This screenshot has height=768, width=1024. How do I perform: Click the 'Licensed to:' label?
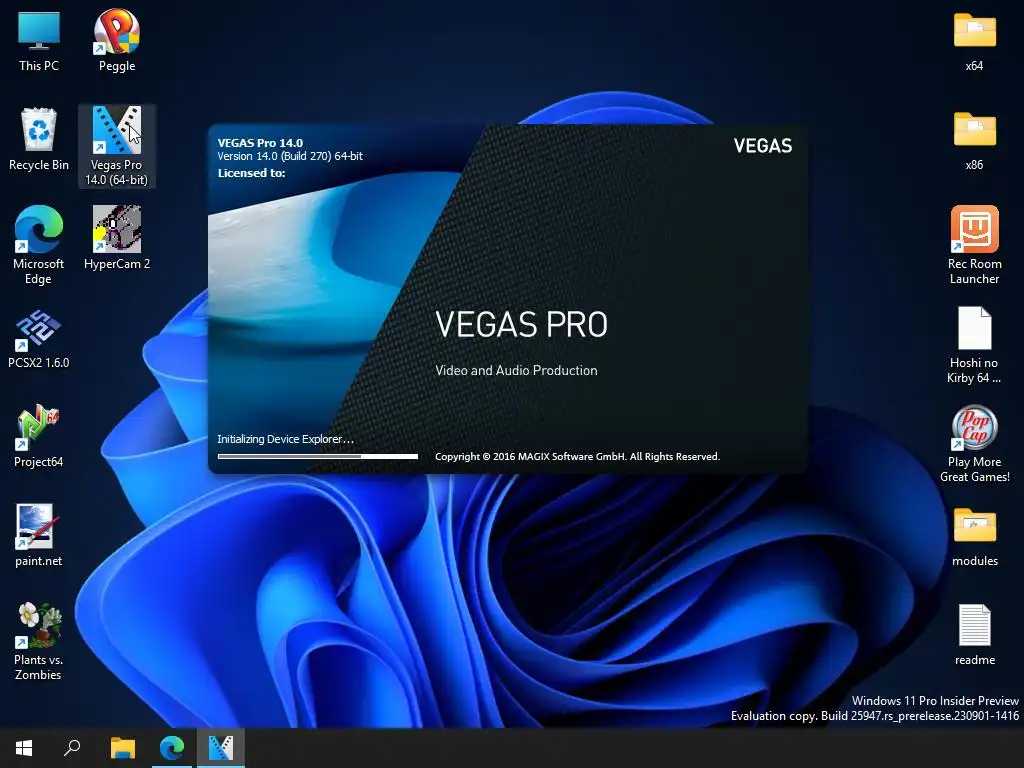(x=251, y=173)
